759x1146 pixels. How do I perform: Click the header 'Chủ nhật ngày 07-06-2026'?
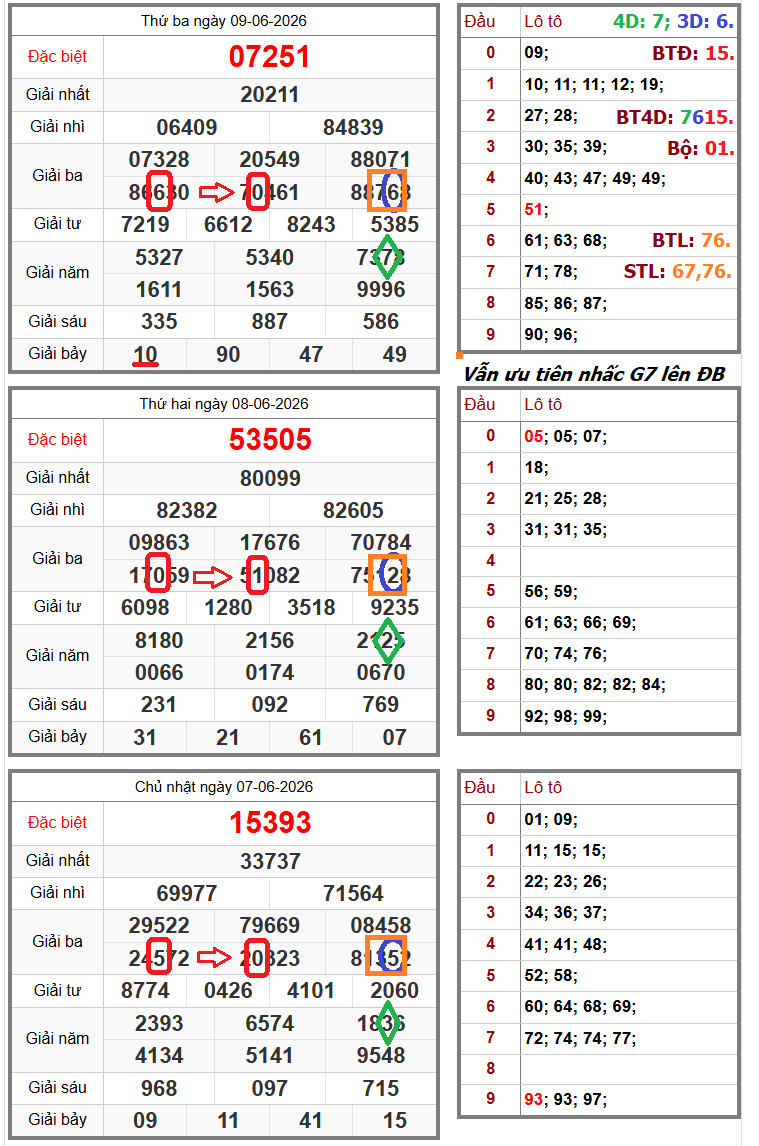click(224, 786)
